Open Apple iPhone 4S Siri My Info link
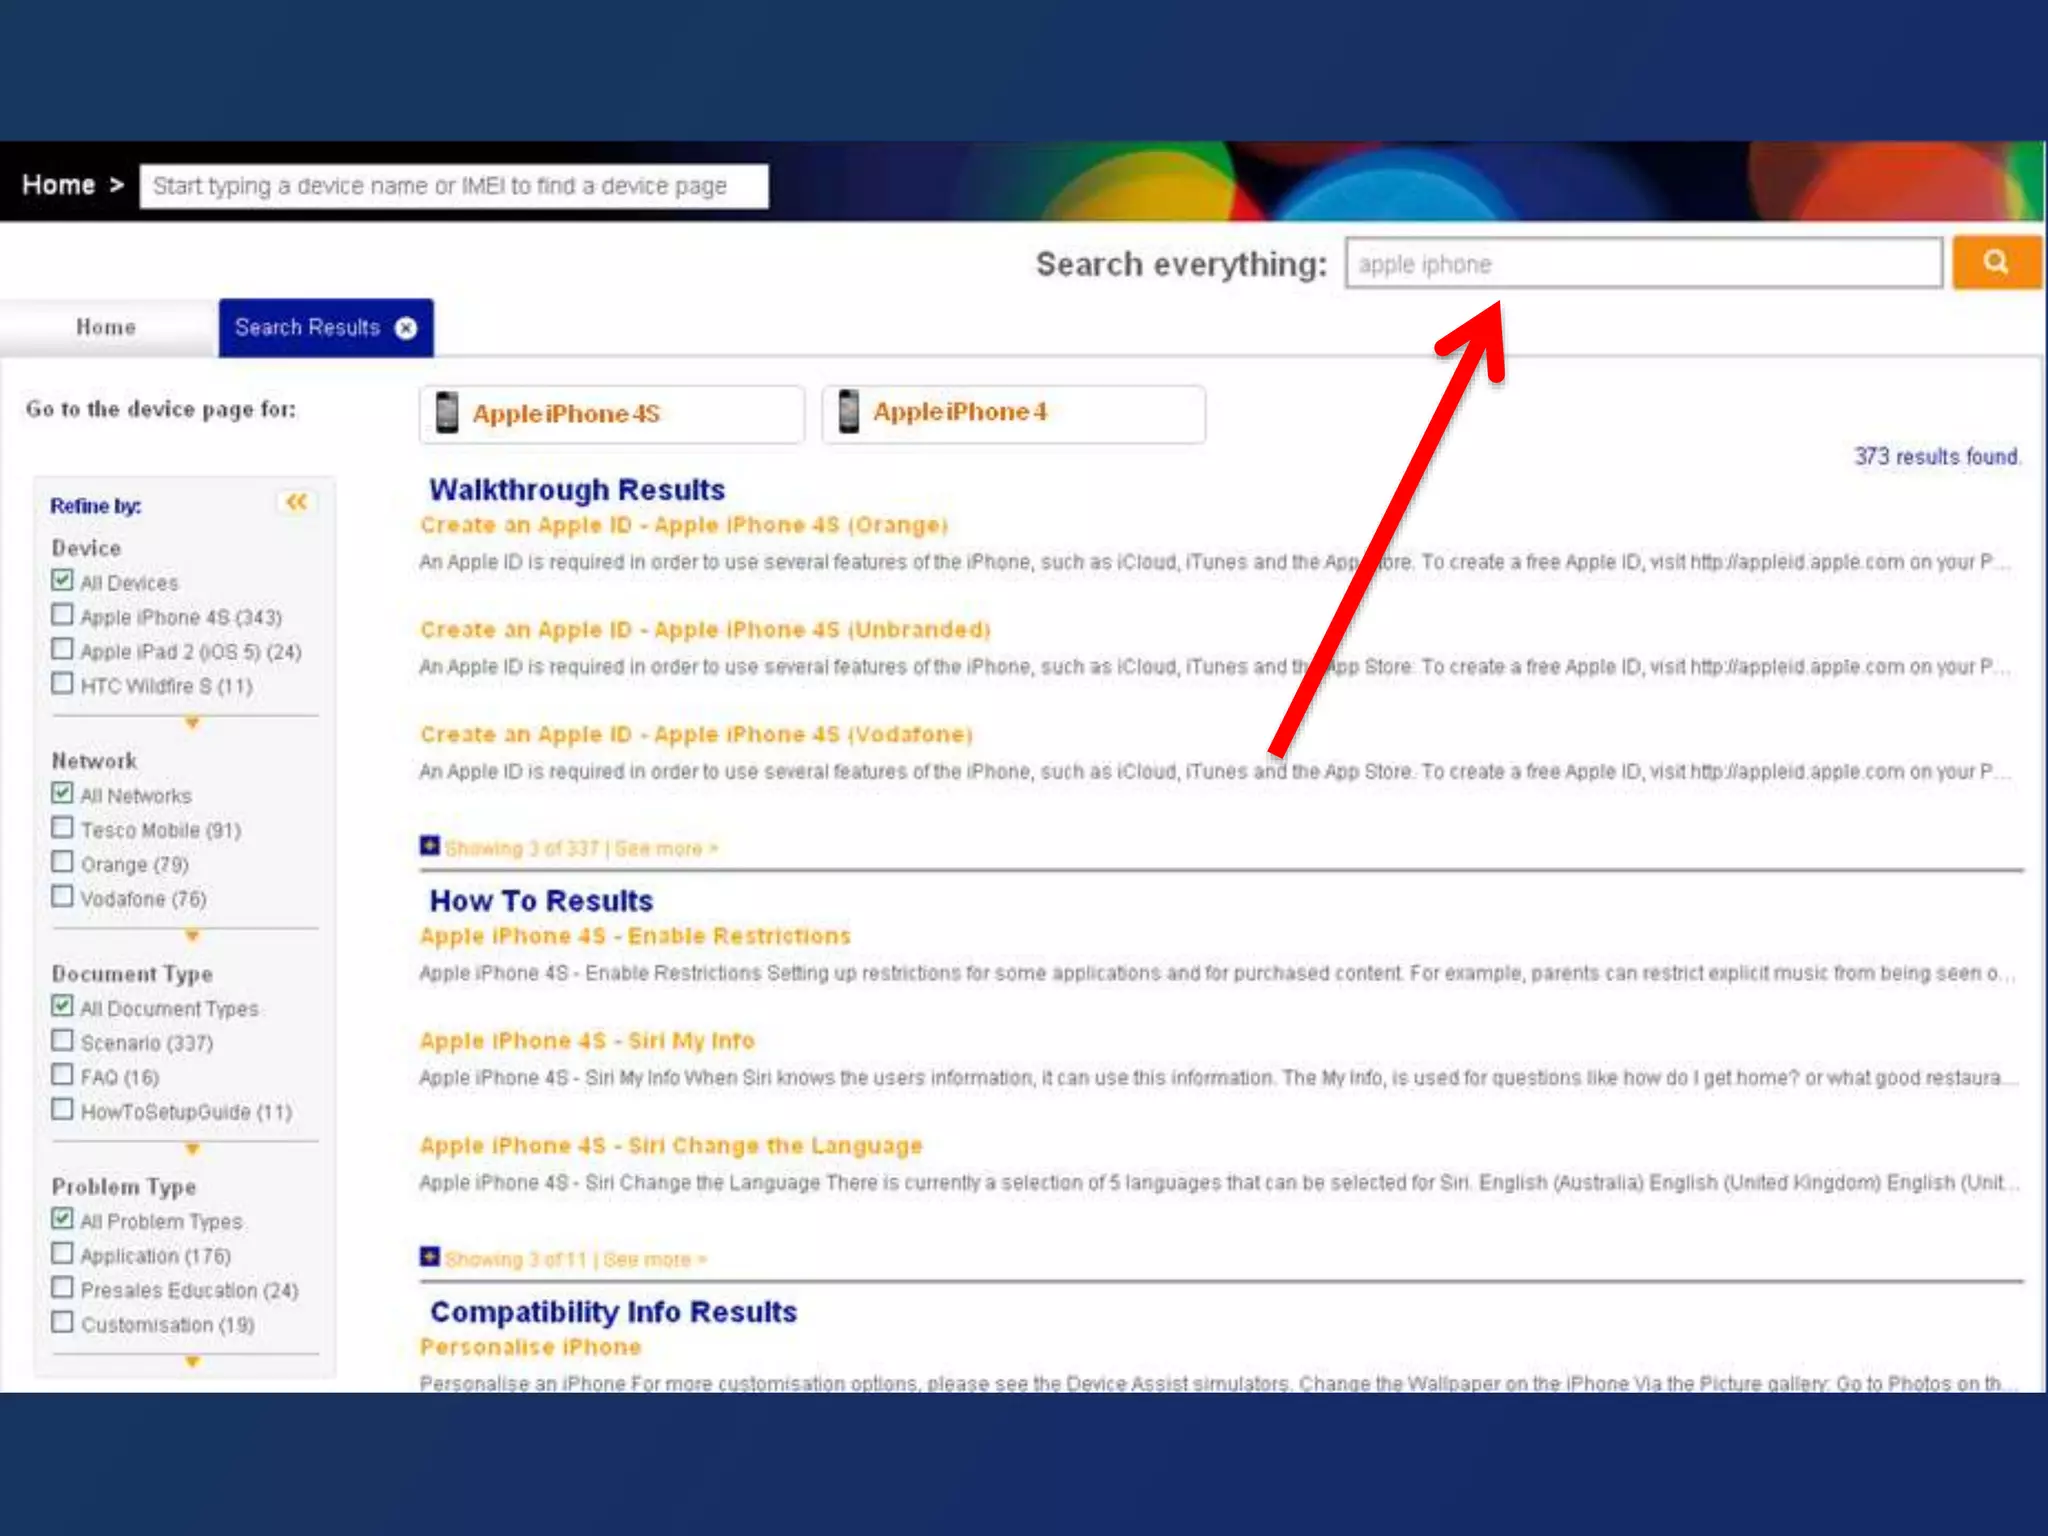 click(586, 1041)
